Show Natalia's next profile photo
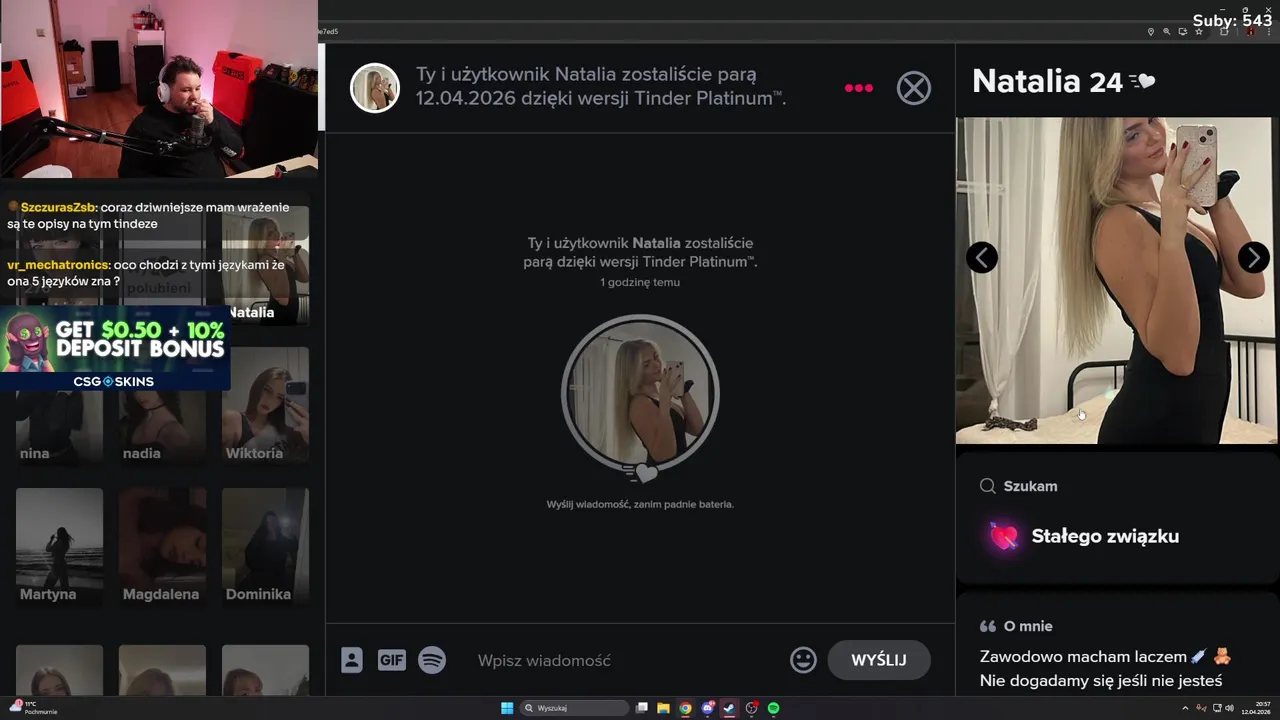1280x720 pixels. 1253,257
